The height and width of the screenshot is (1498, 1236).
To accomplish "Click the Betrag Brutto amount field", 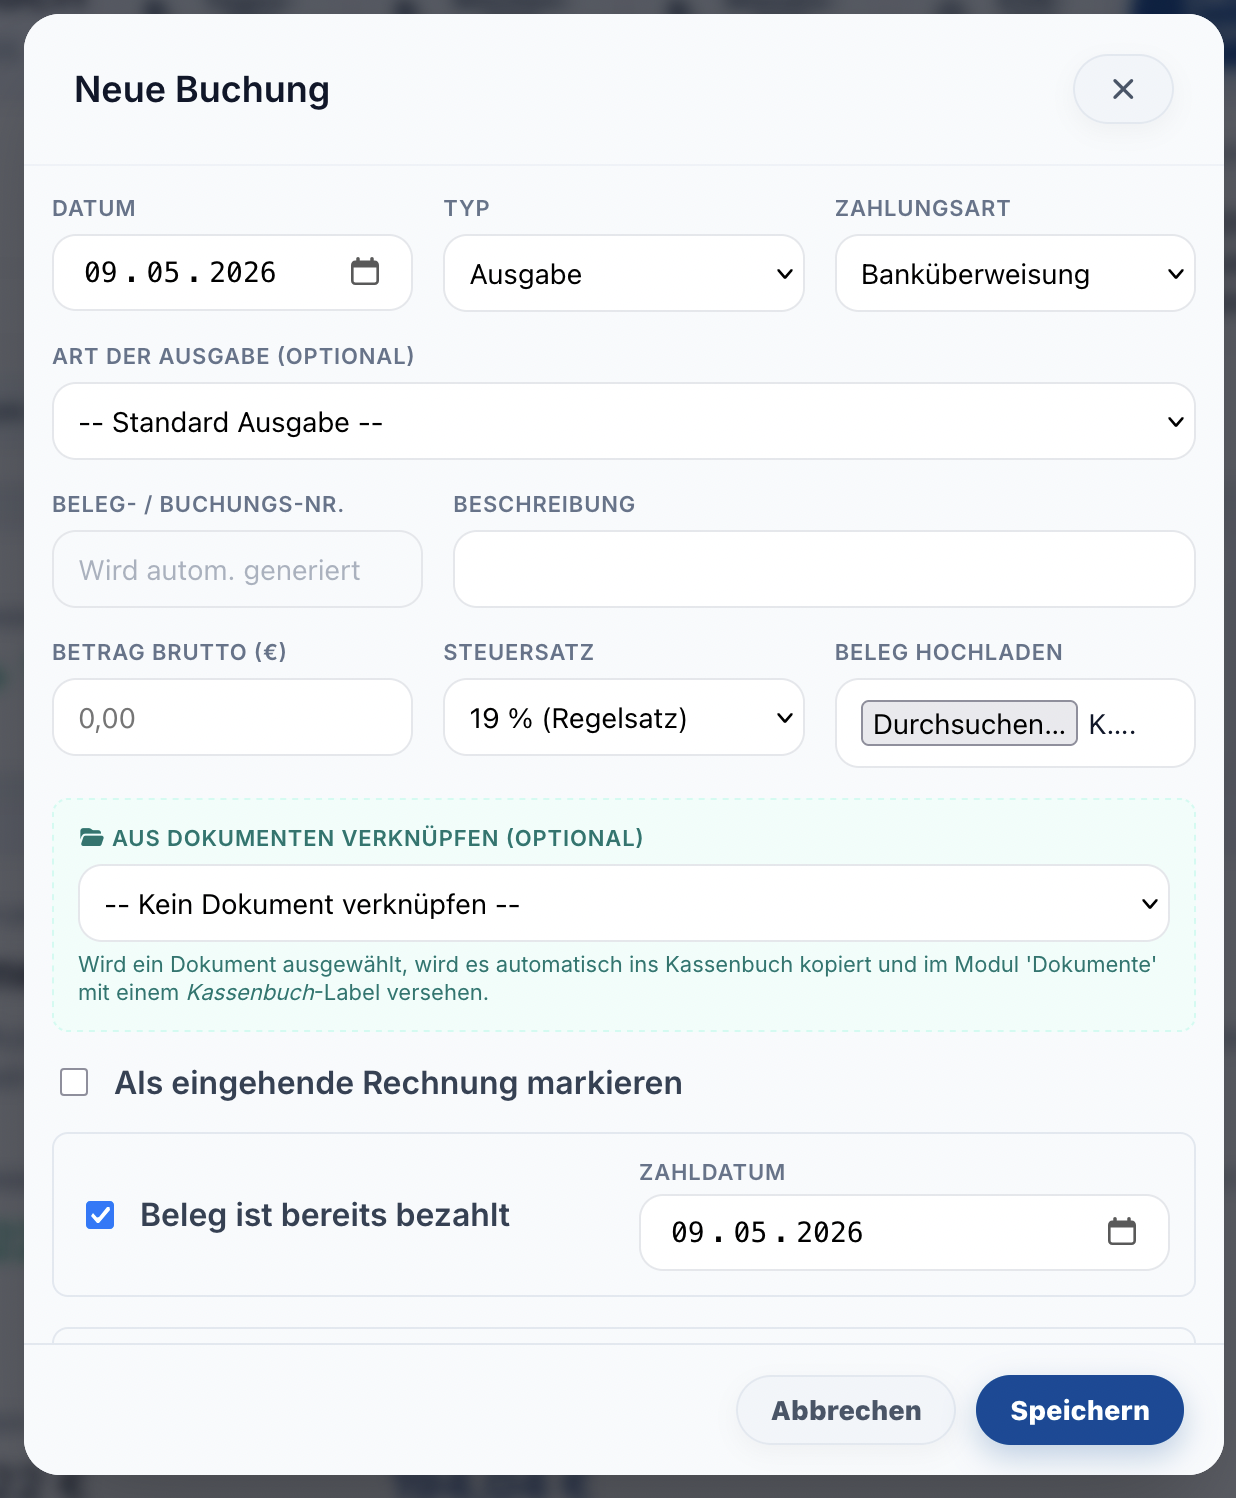I will [232, 717].
